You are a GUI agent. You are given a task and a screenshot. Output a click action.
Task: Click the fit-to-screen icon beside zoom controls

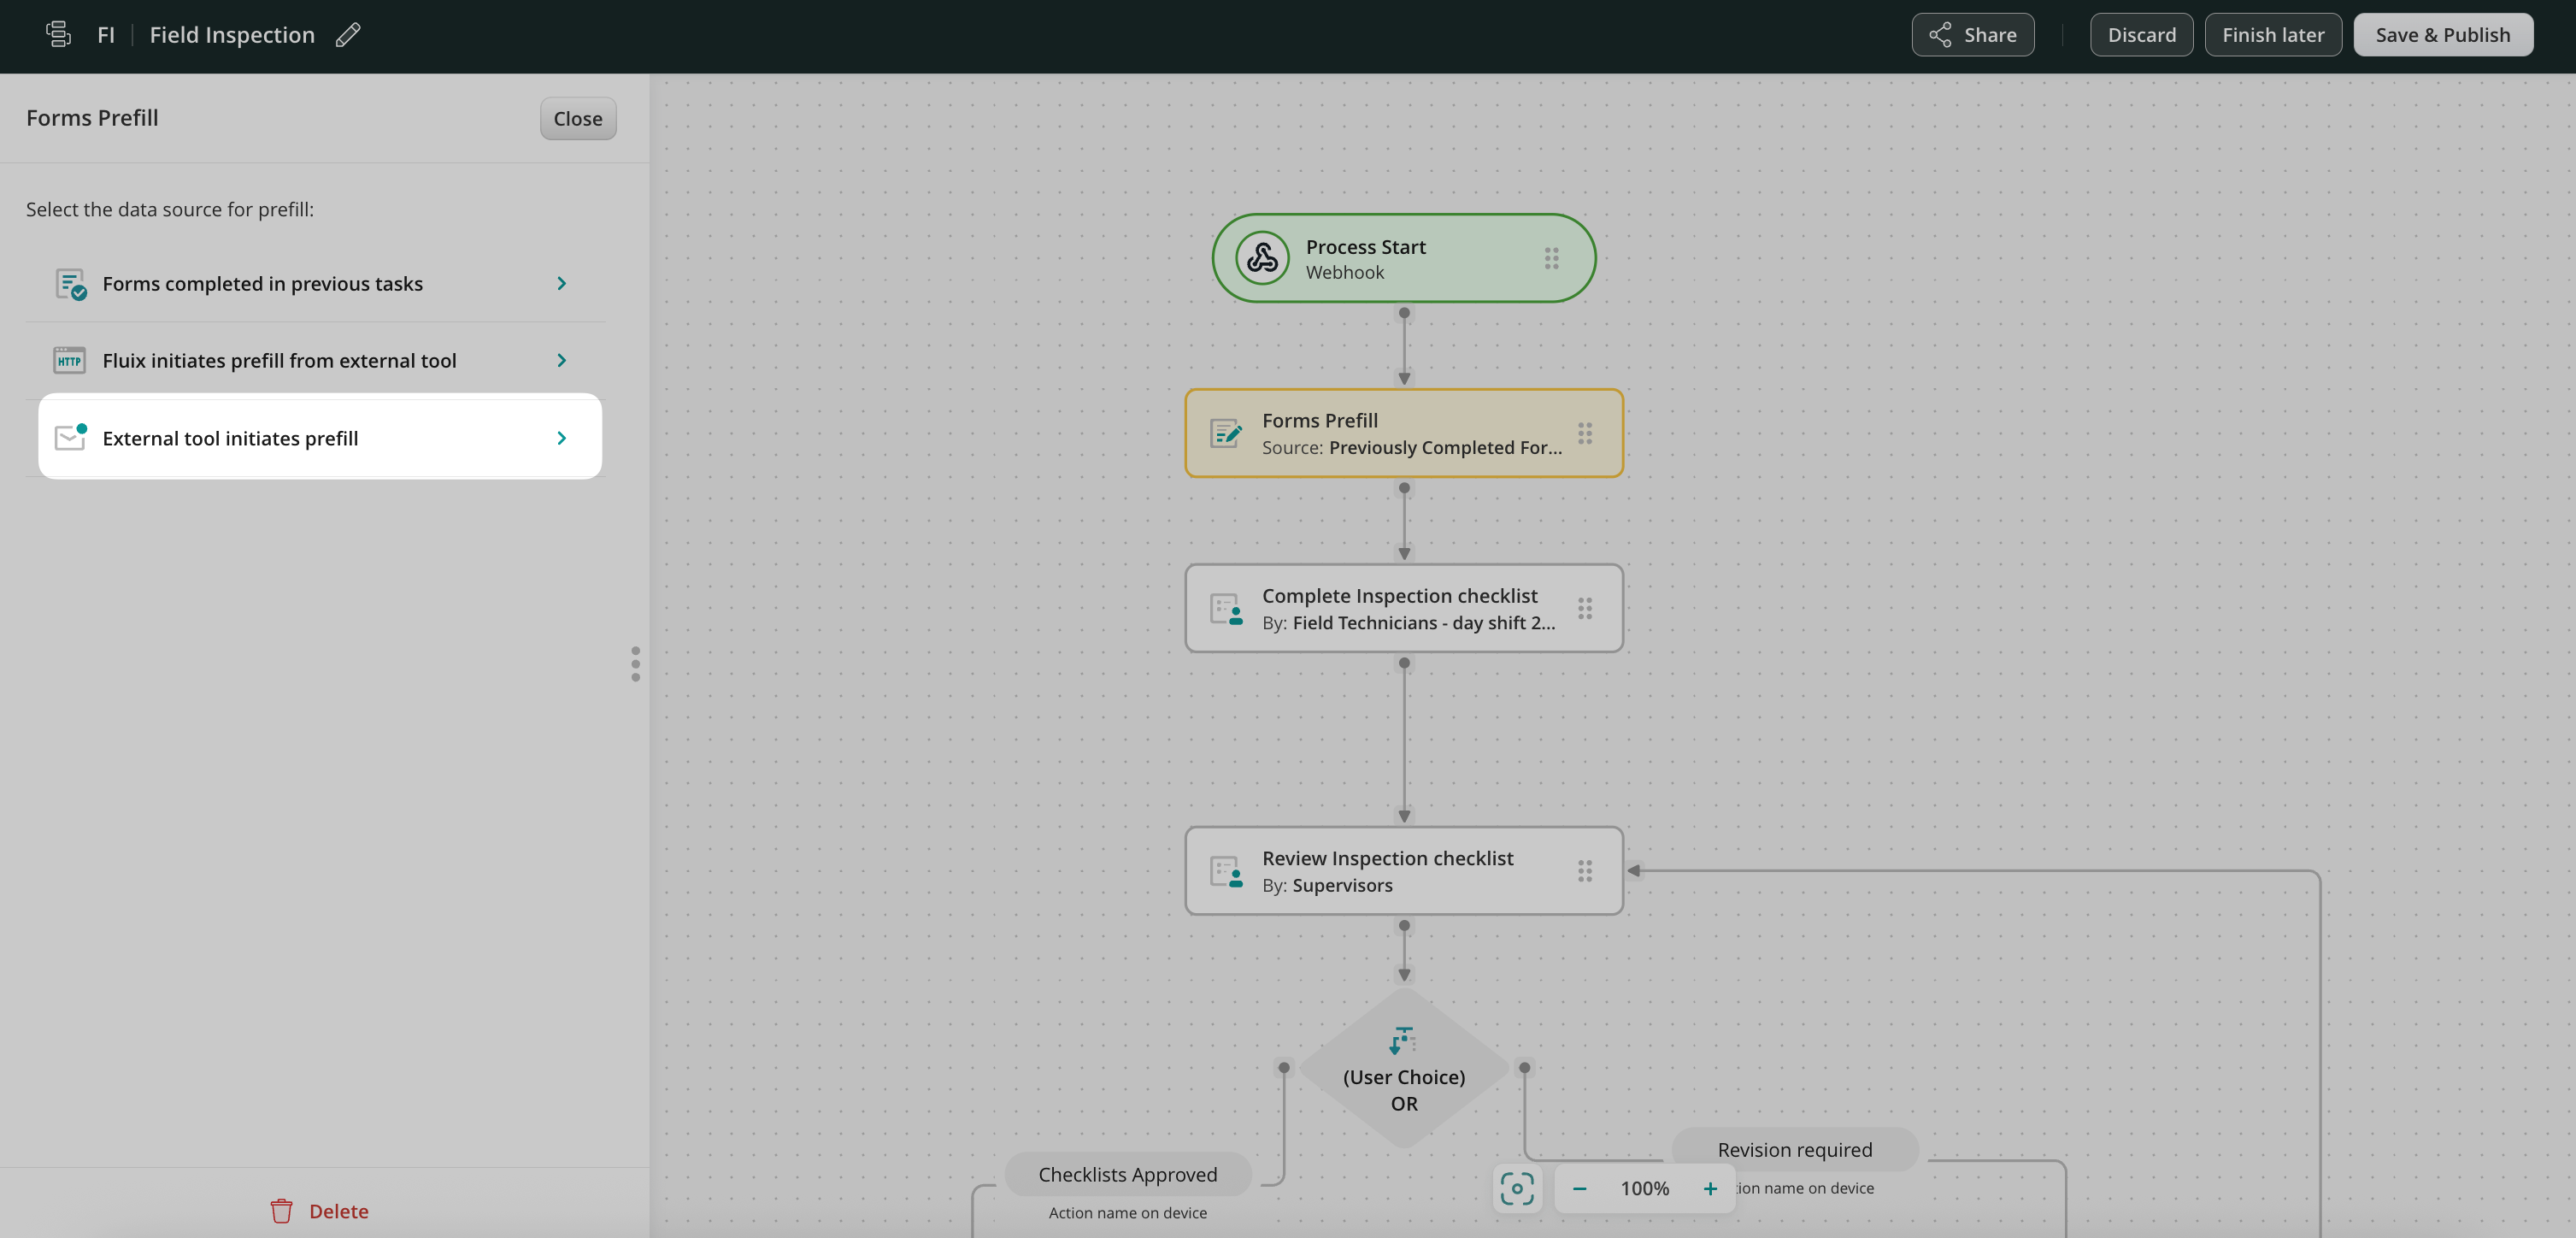click(x=1516, y=1188)
